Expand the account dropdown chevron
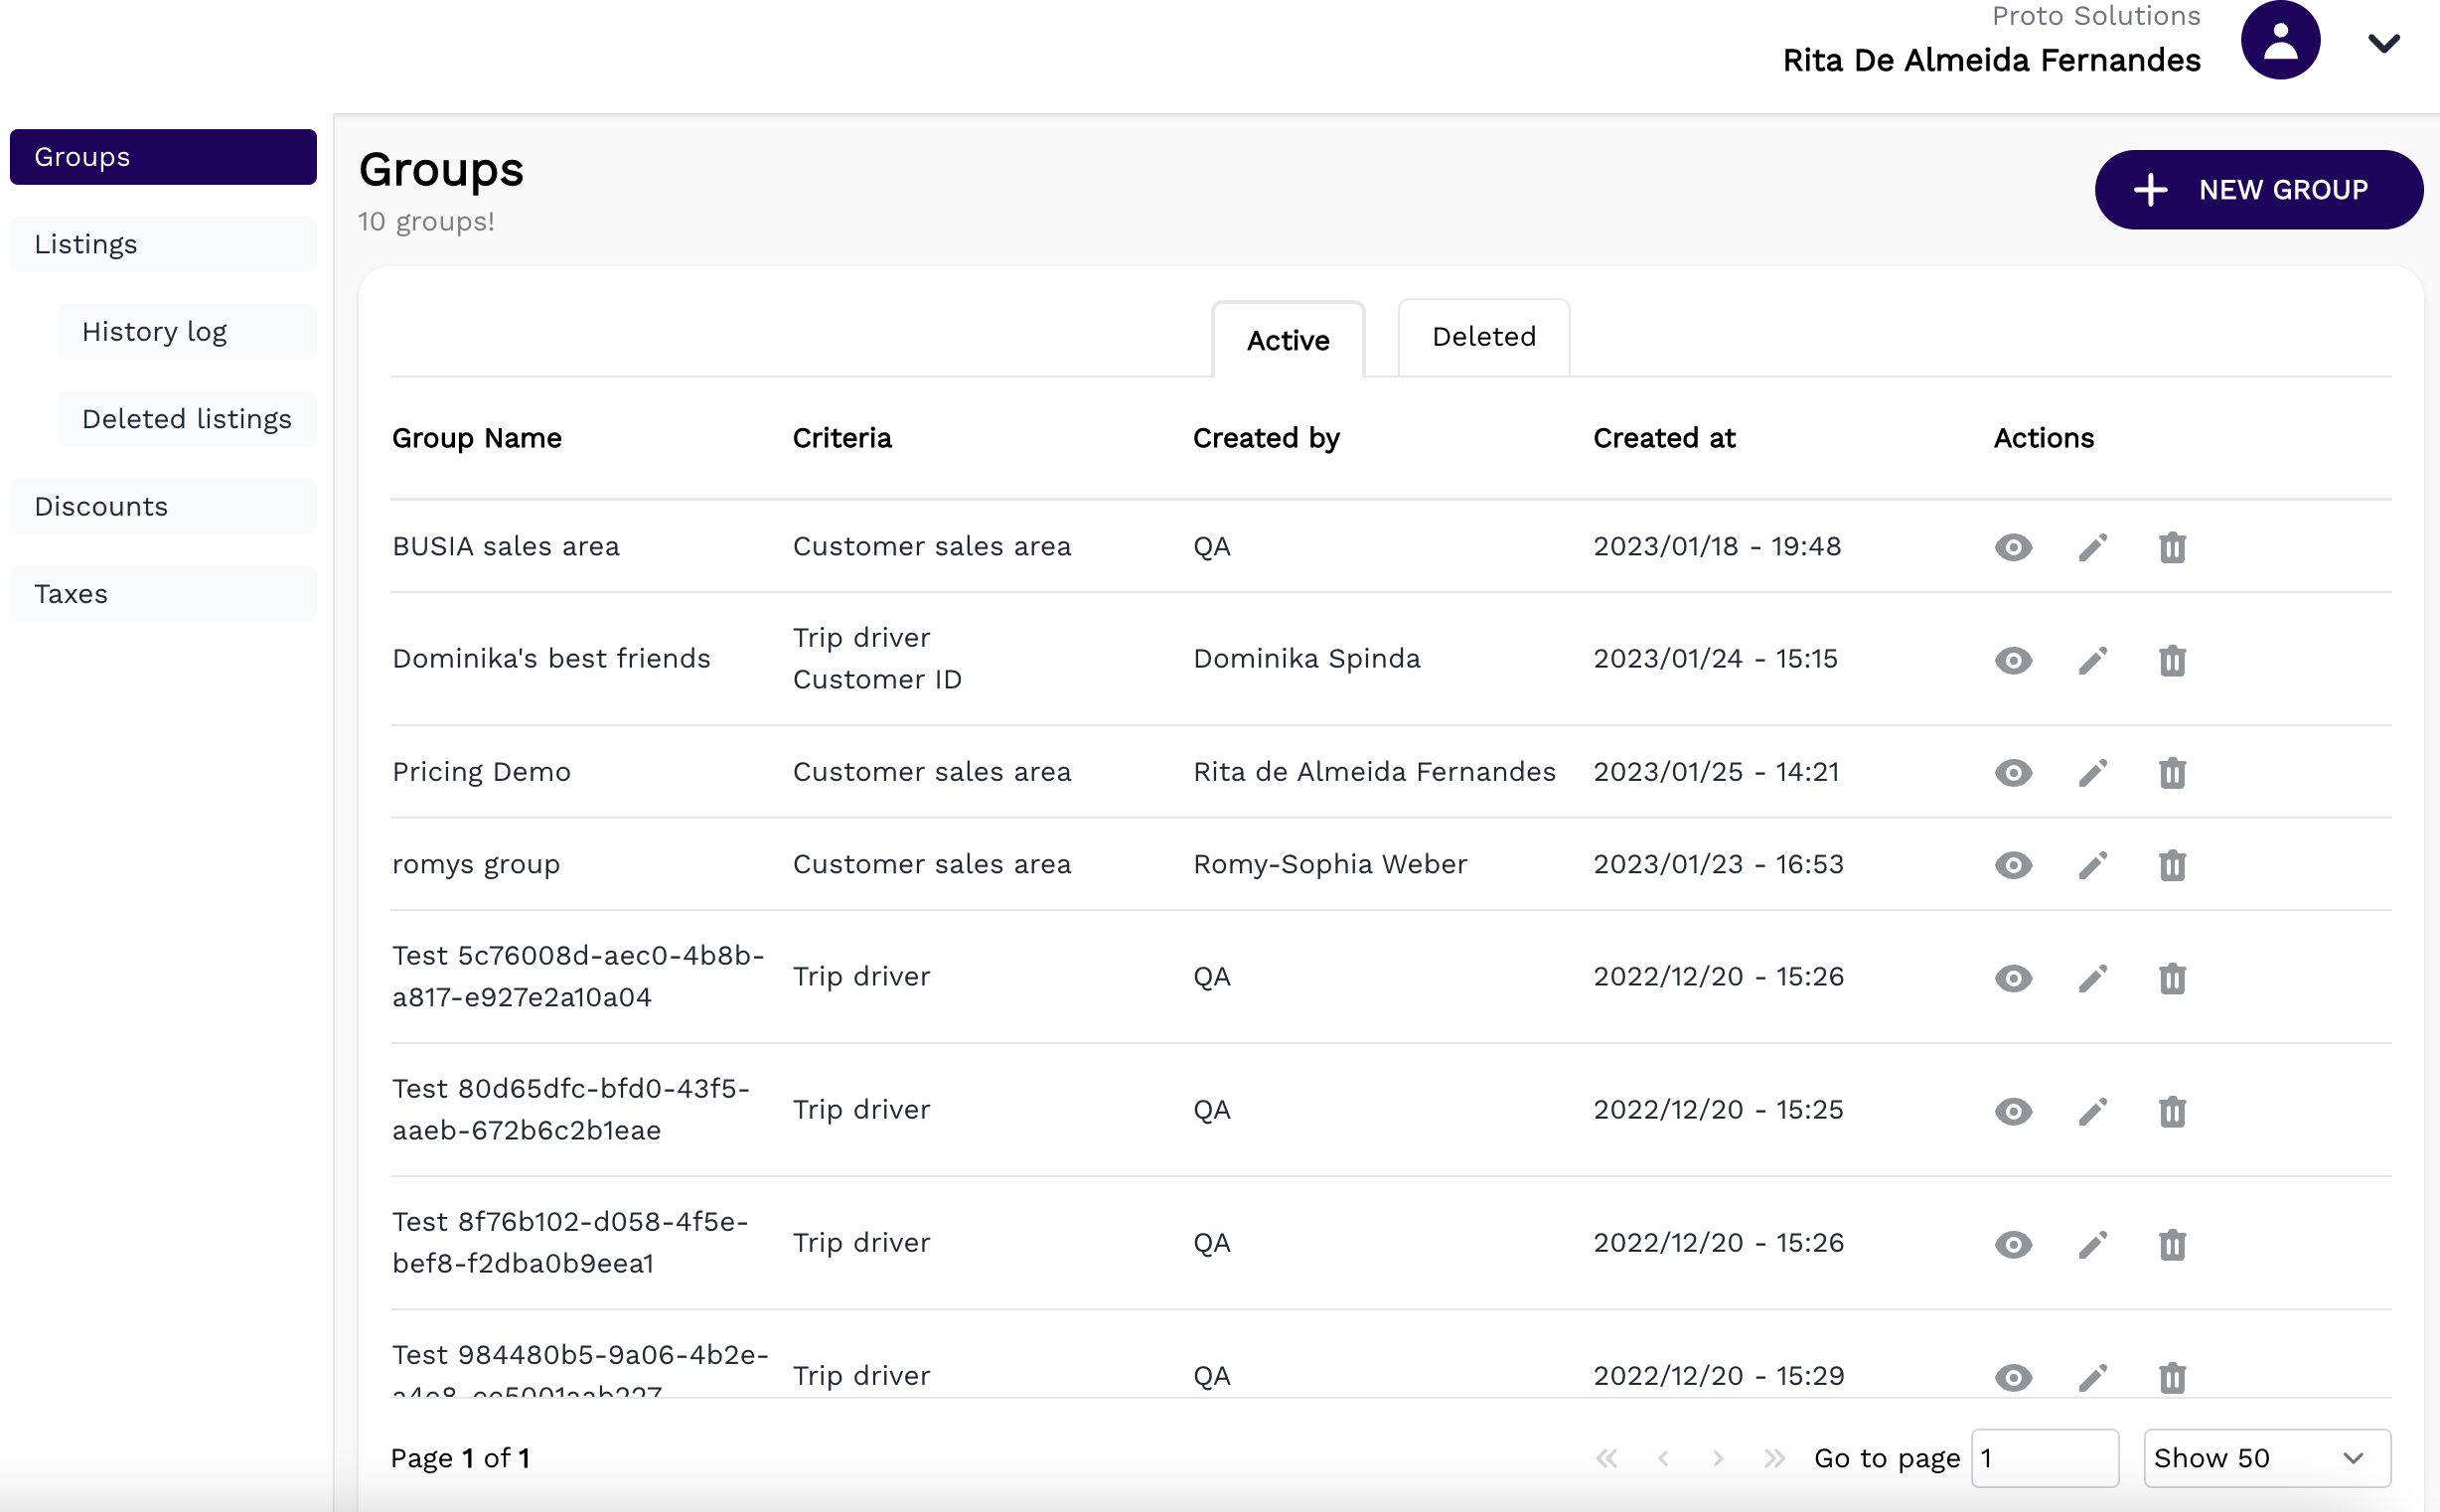2440x1512 pixels. [2383, 43]
